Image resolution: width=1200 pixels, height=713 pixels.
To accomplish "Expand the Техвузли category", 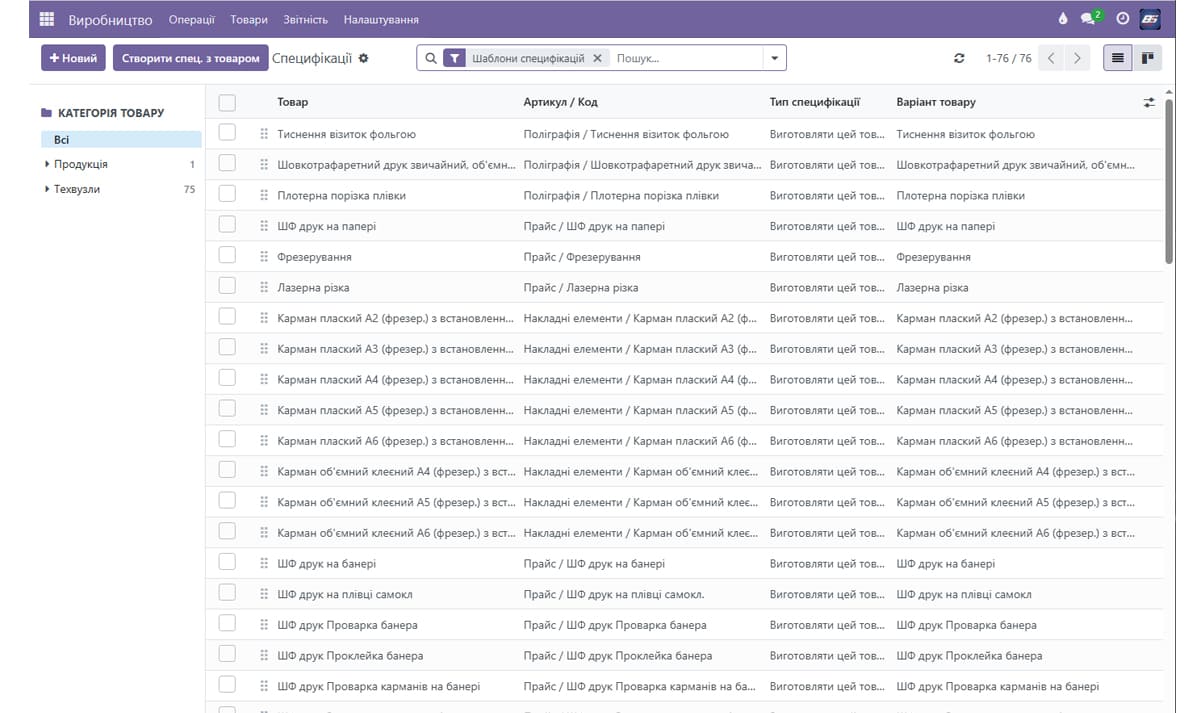I will pos(47,189).
